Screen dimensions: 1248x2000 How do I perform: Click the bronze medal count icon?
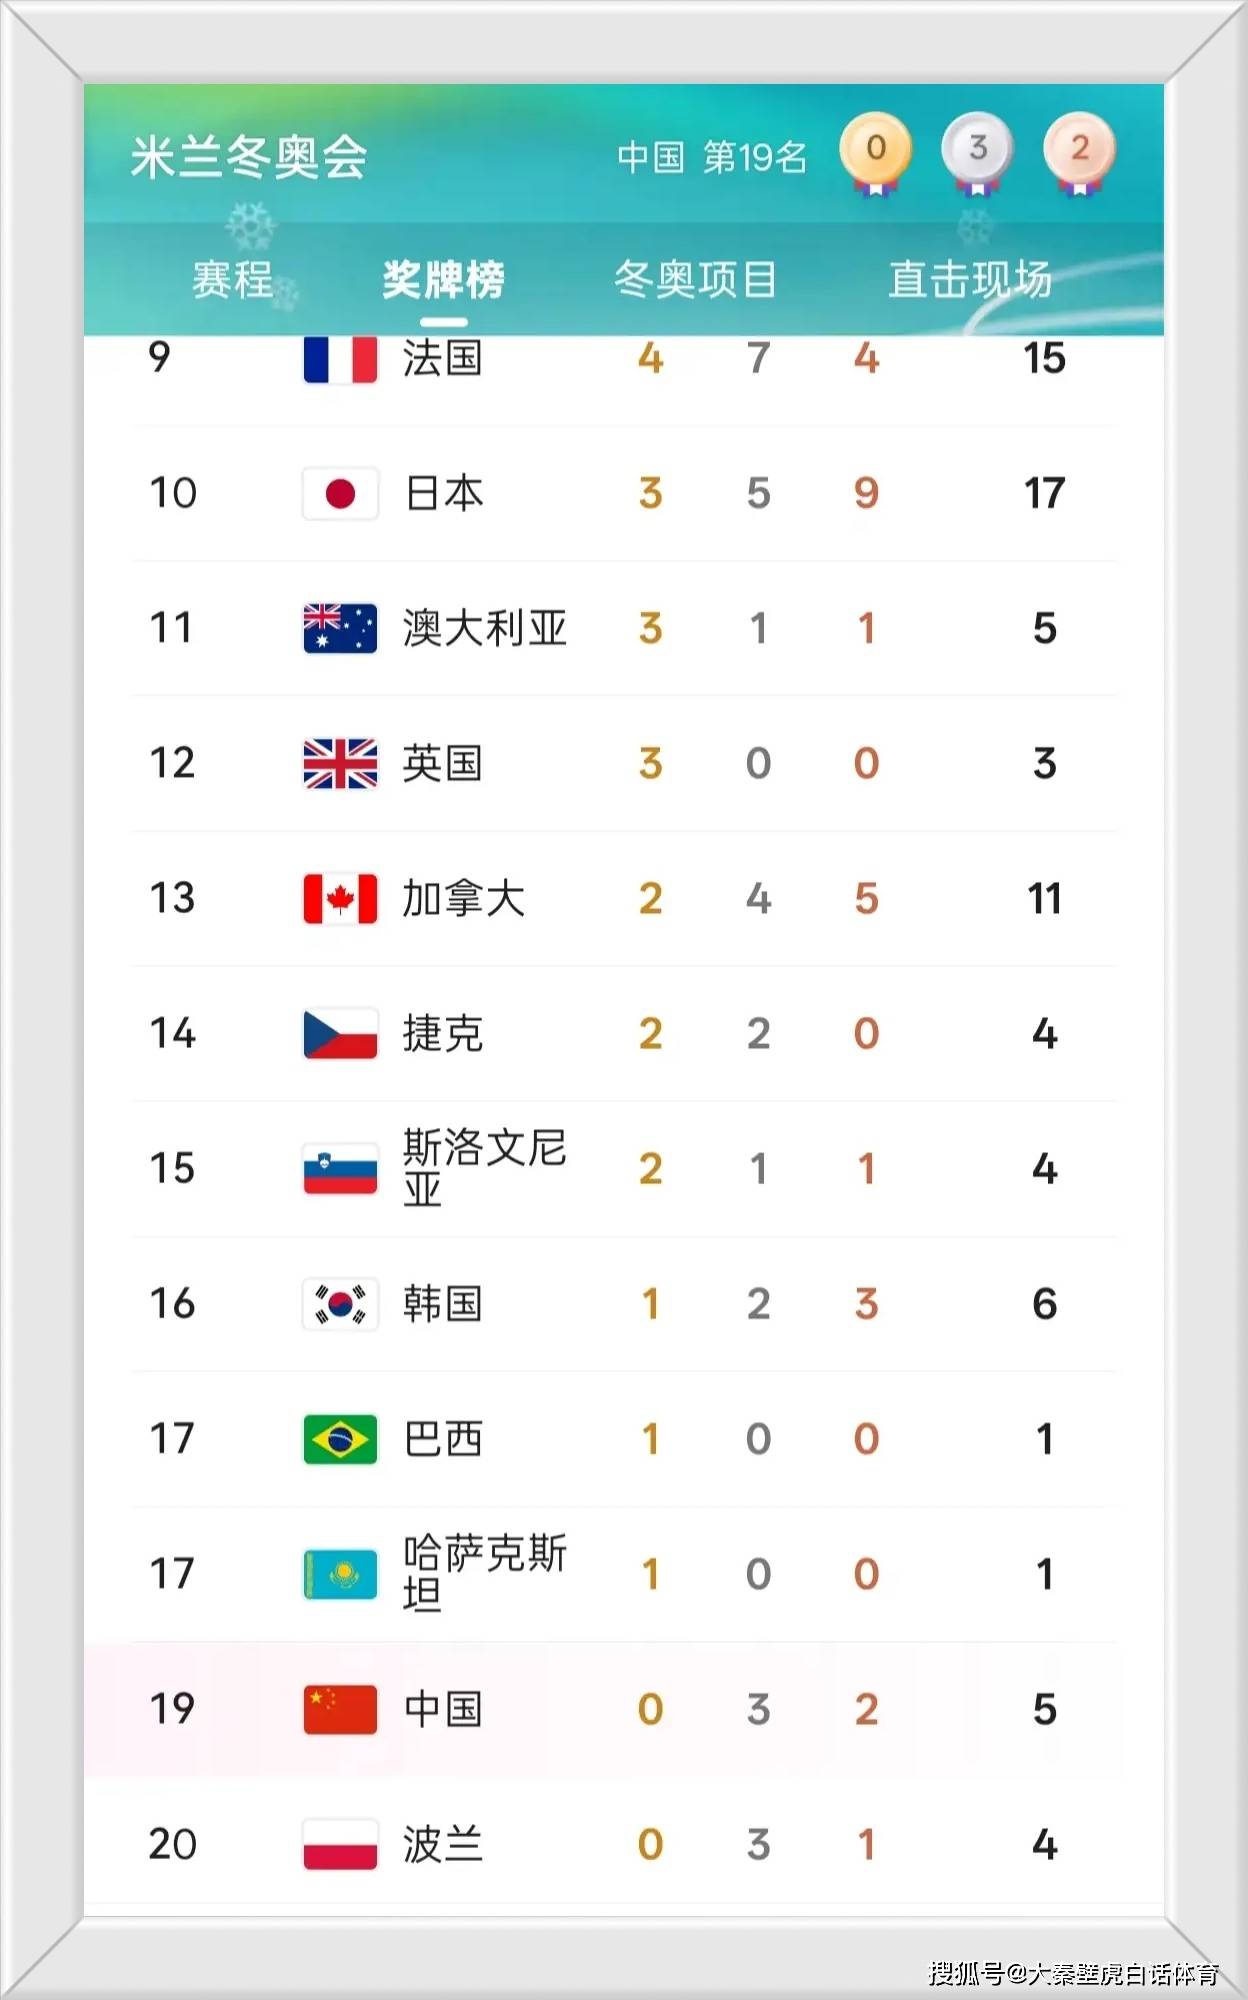coord(1079,152)
